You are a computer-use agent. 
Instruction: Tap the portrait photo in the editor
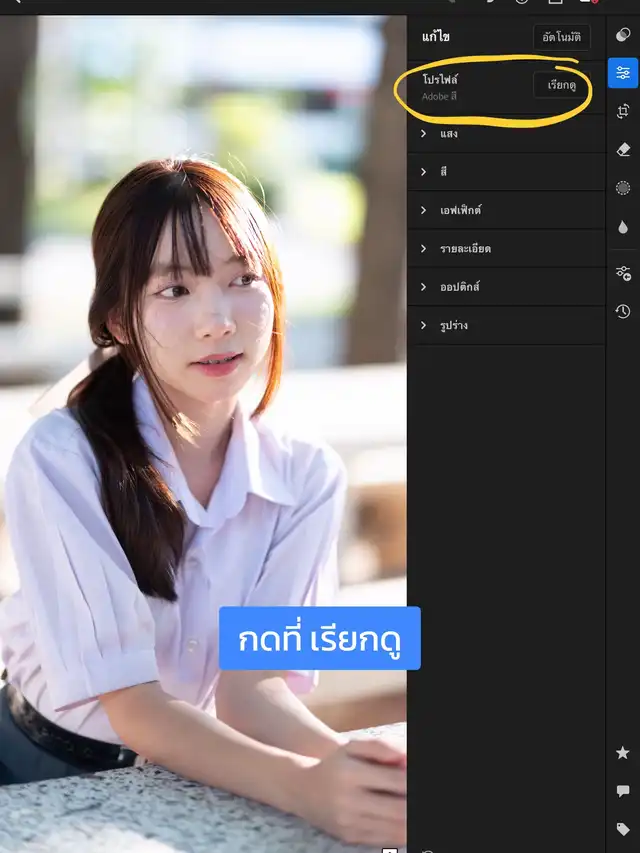(200, 400)
